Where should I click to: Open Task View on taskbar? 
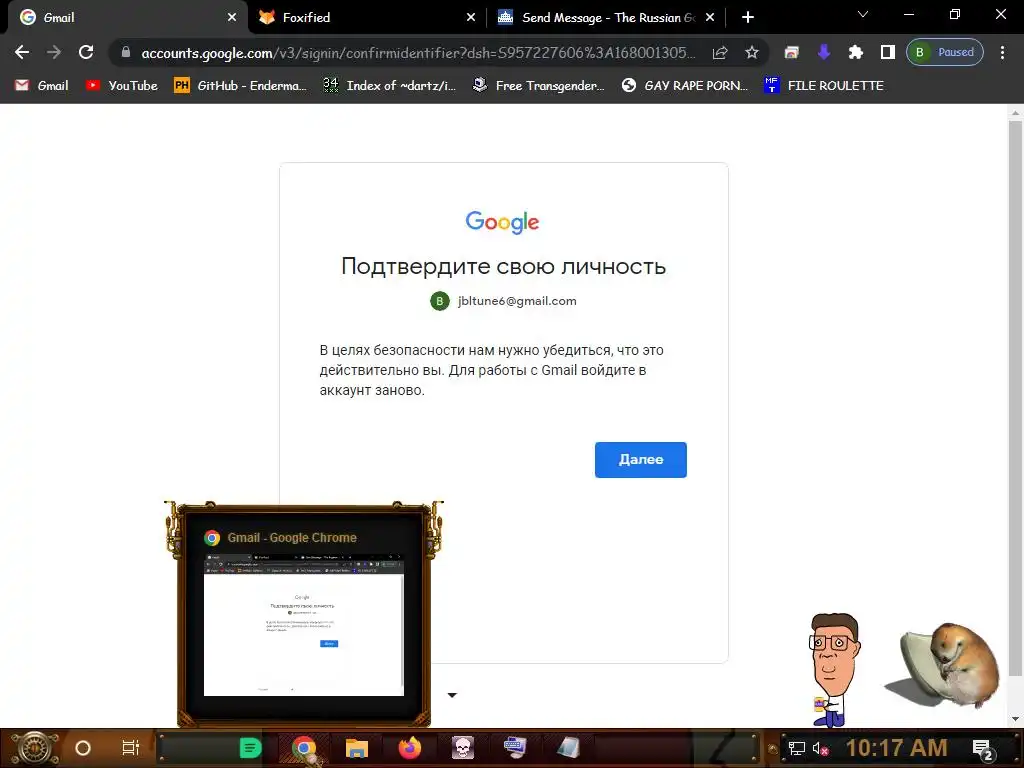pyautogui.click(x=131, y=748)
